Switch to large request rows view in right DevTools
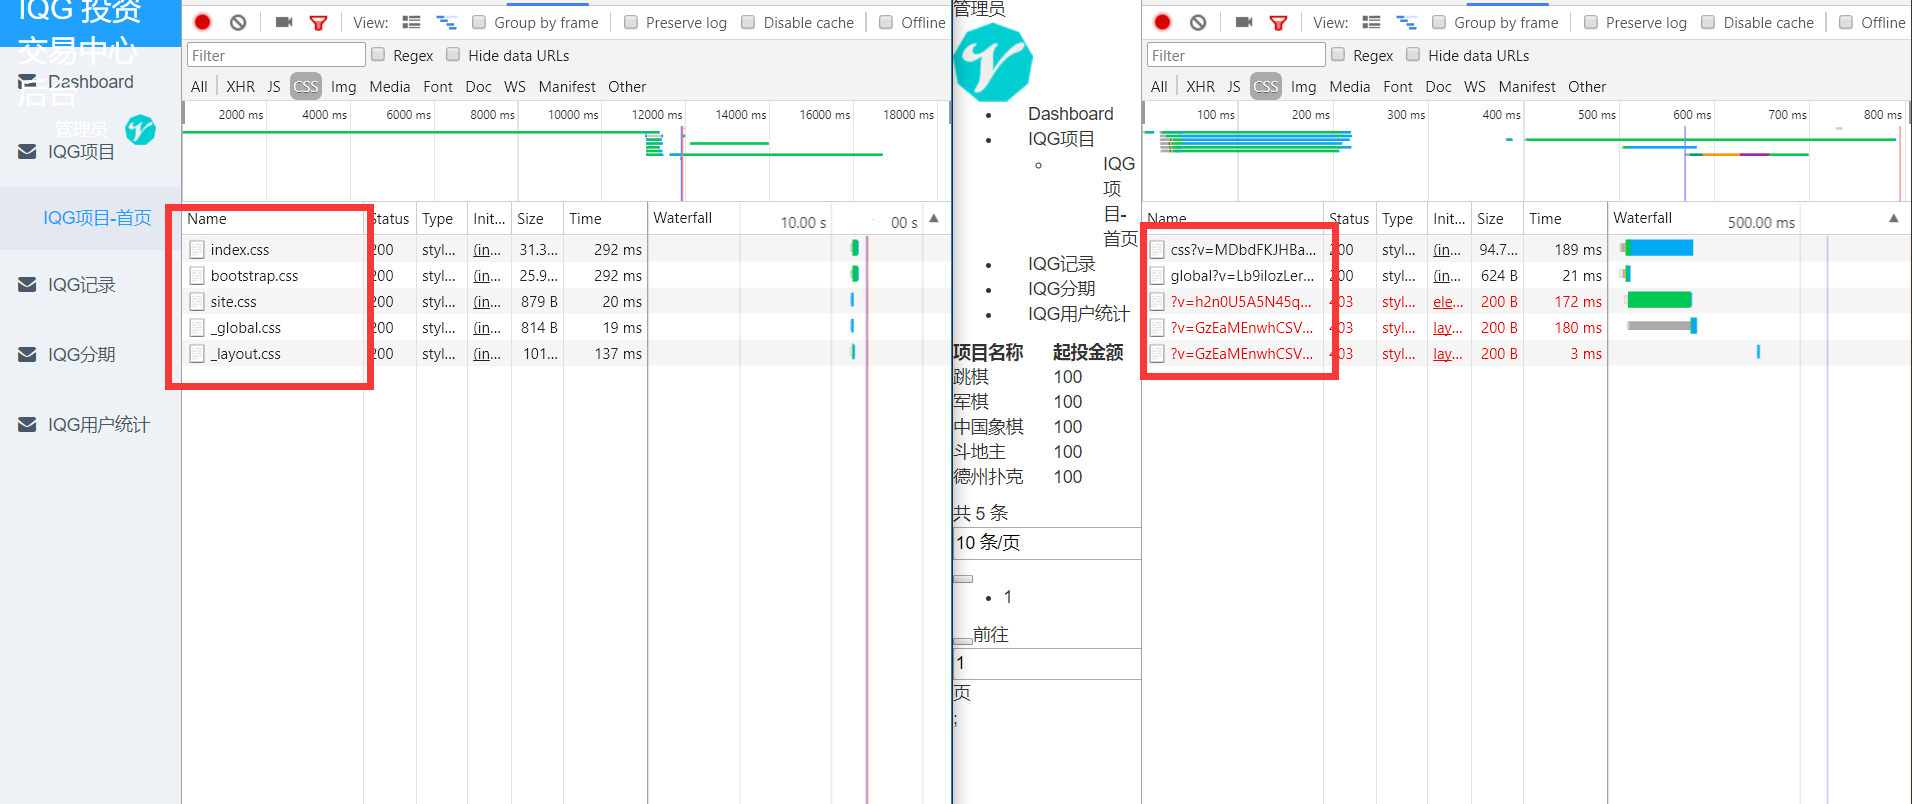 pos(1371,22)
